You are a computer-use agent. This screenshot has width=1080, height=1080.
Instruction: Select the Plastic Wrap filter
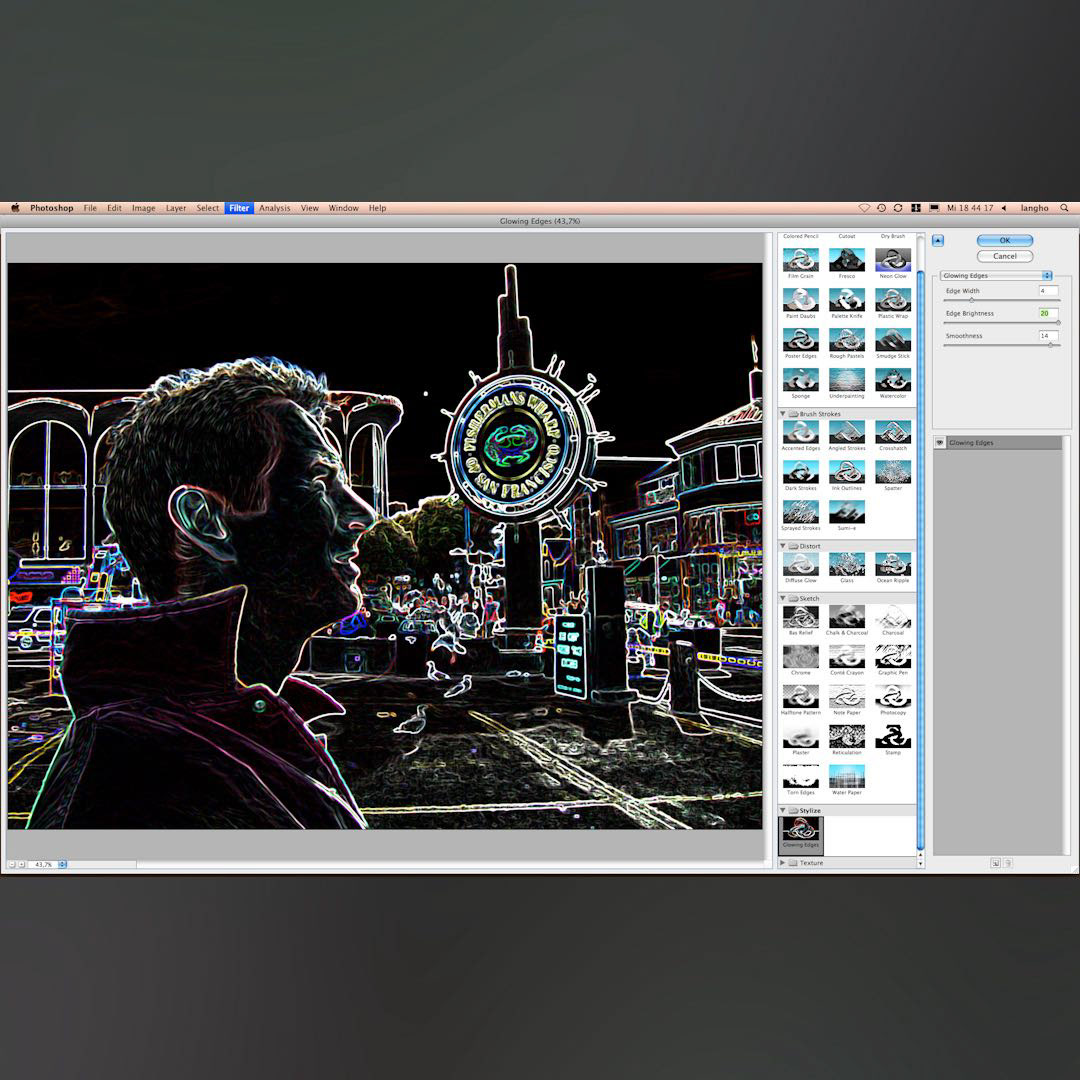893,300
